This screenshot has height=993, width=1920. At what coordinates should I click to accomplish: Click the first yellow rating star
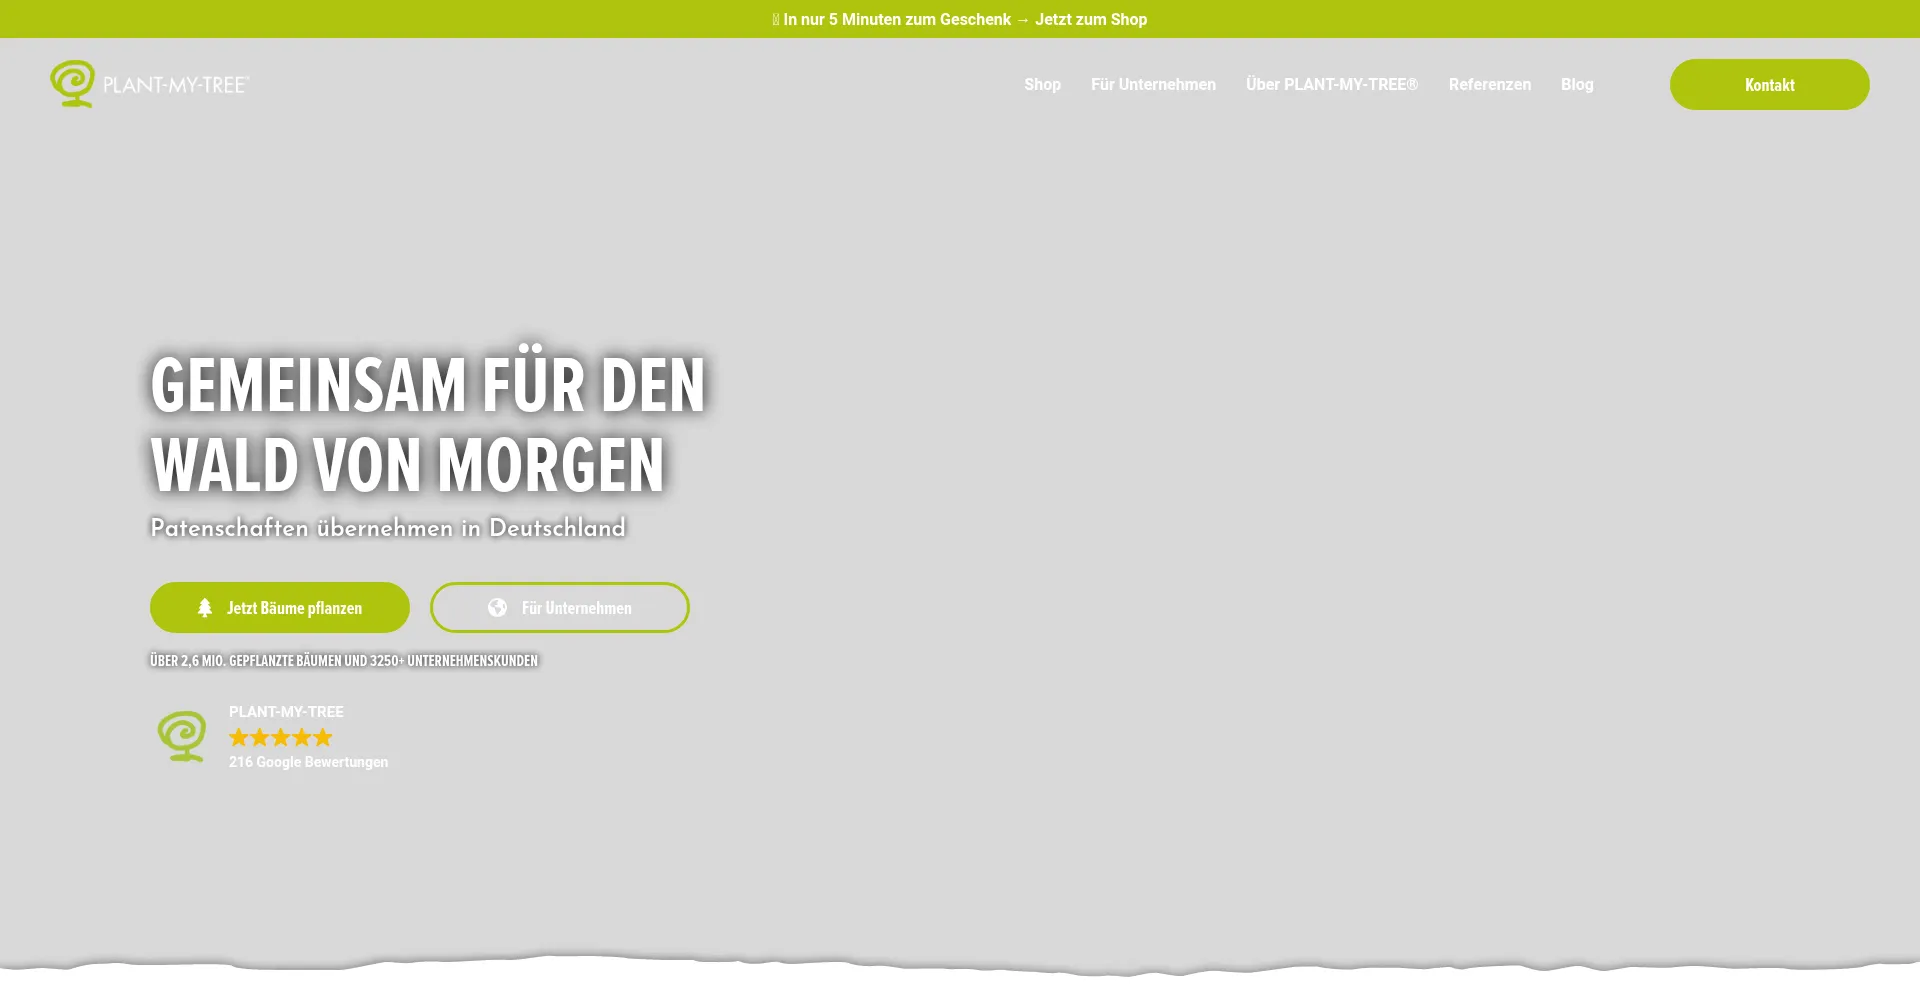(x=238, y=737)
